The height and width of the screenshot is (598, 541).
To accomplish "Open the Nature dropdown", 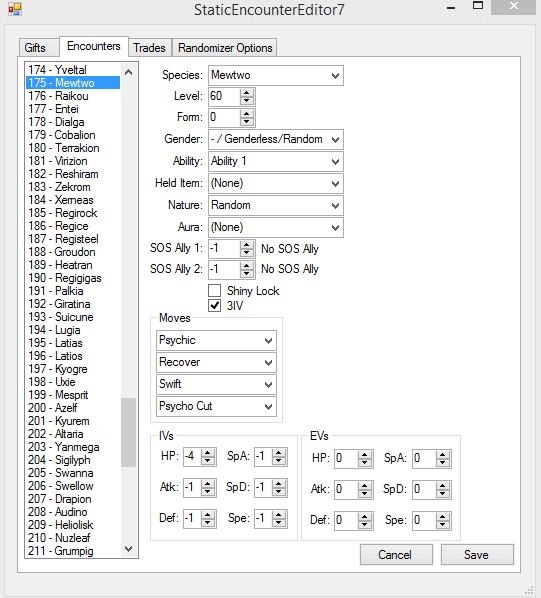I will click(x=276, y=205).
